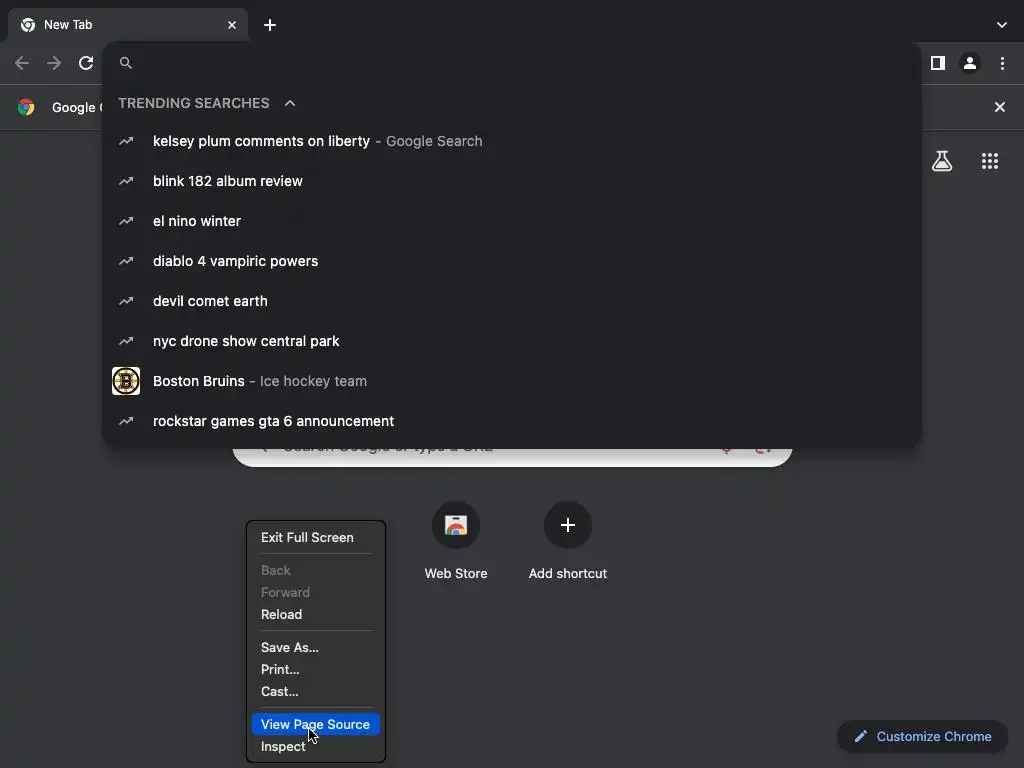This screenshot has width=1024, height=768.
Task: Open the tab search dropdown arrow
Action: click(1001, 25)
